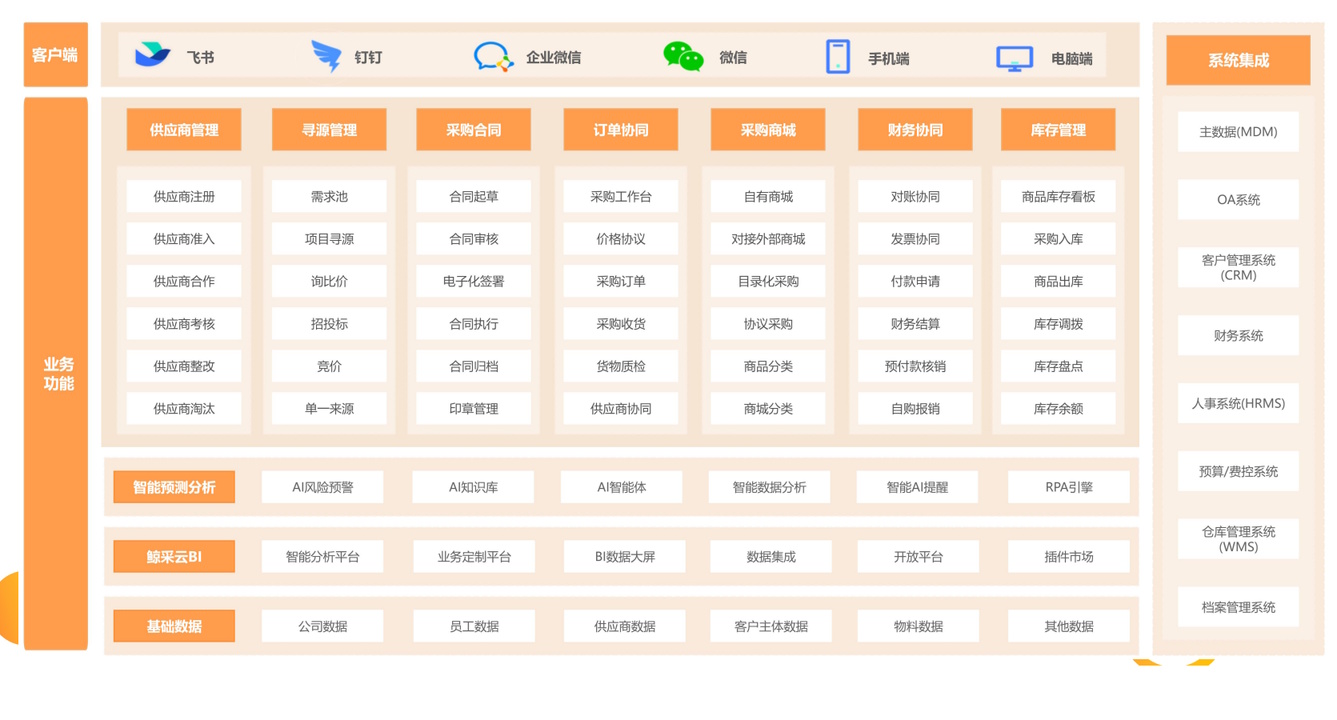
Task: Click the green 微信 (WeChat) icon
Action: (683, 57)
